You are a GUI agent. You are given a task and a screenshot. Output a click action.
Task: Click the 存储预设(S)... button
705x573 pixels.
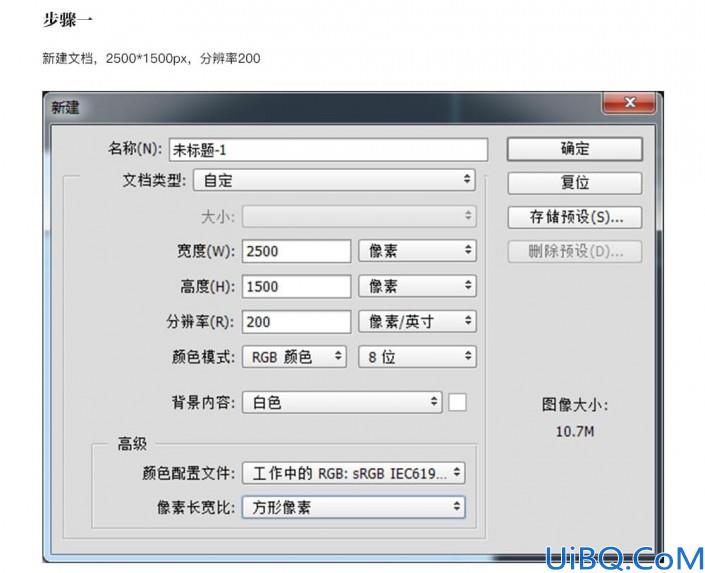tap(575, 217)
